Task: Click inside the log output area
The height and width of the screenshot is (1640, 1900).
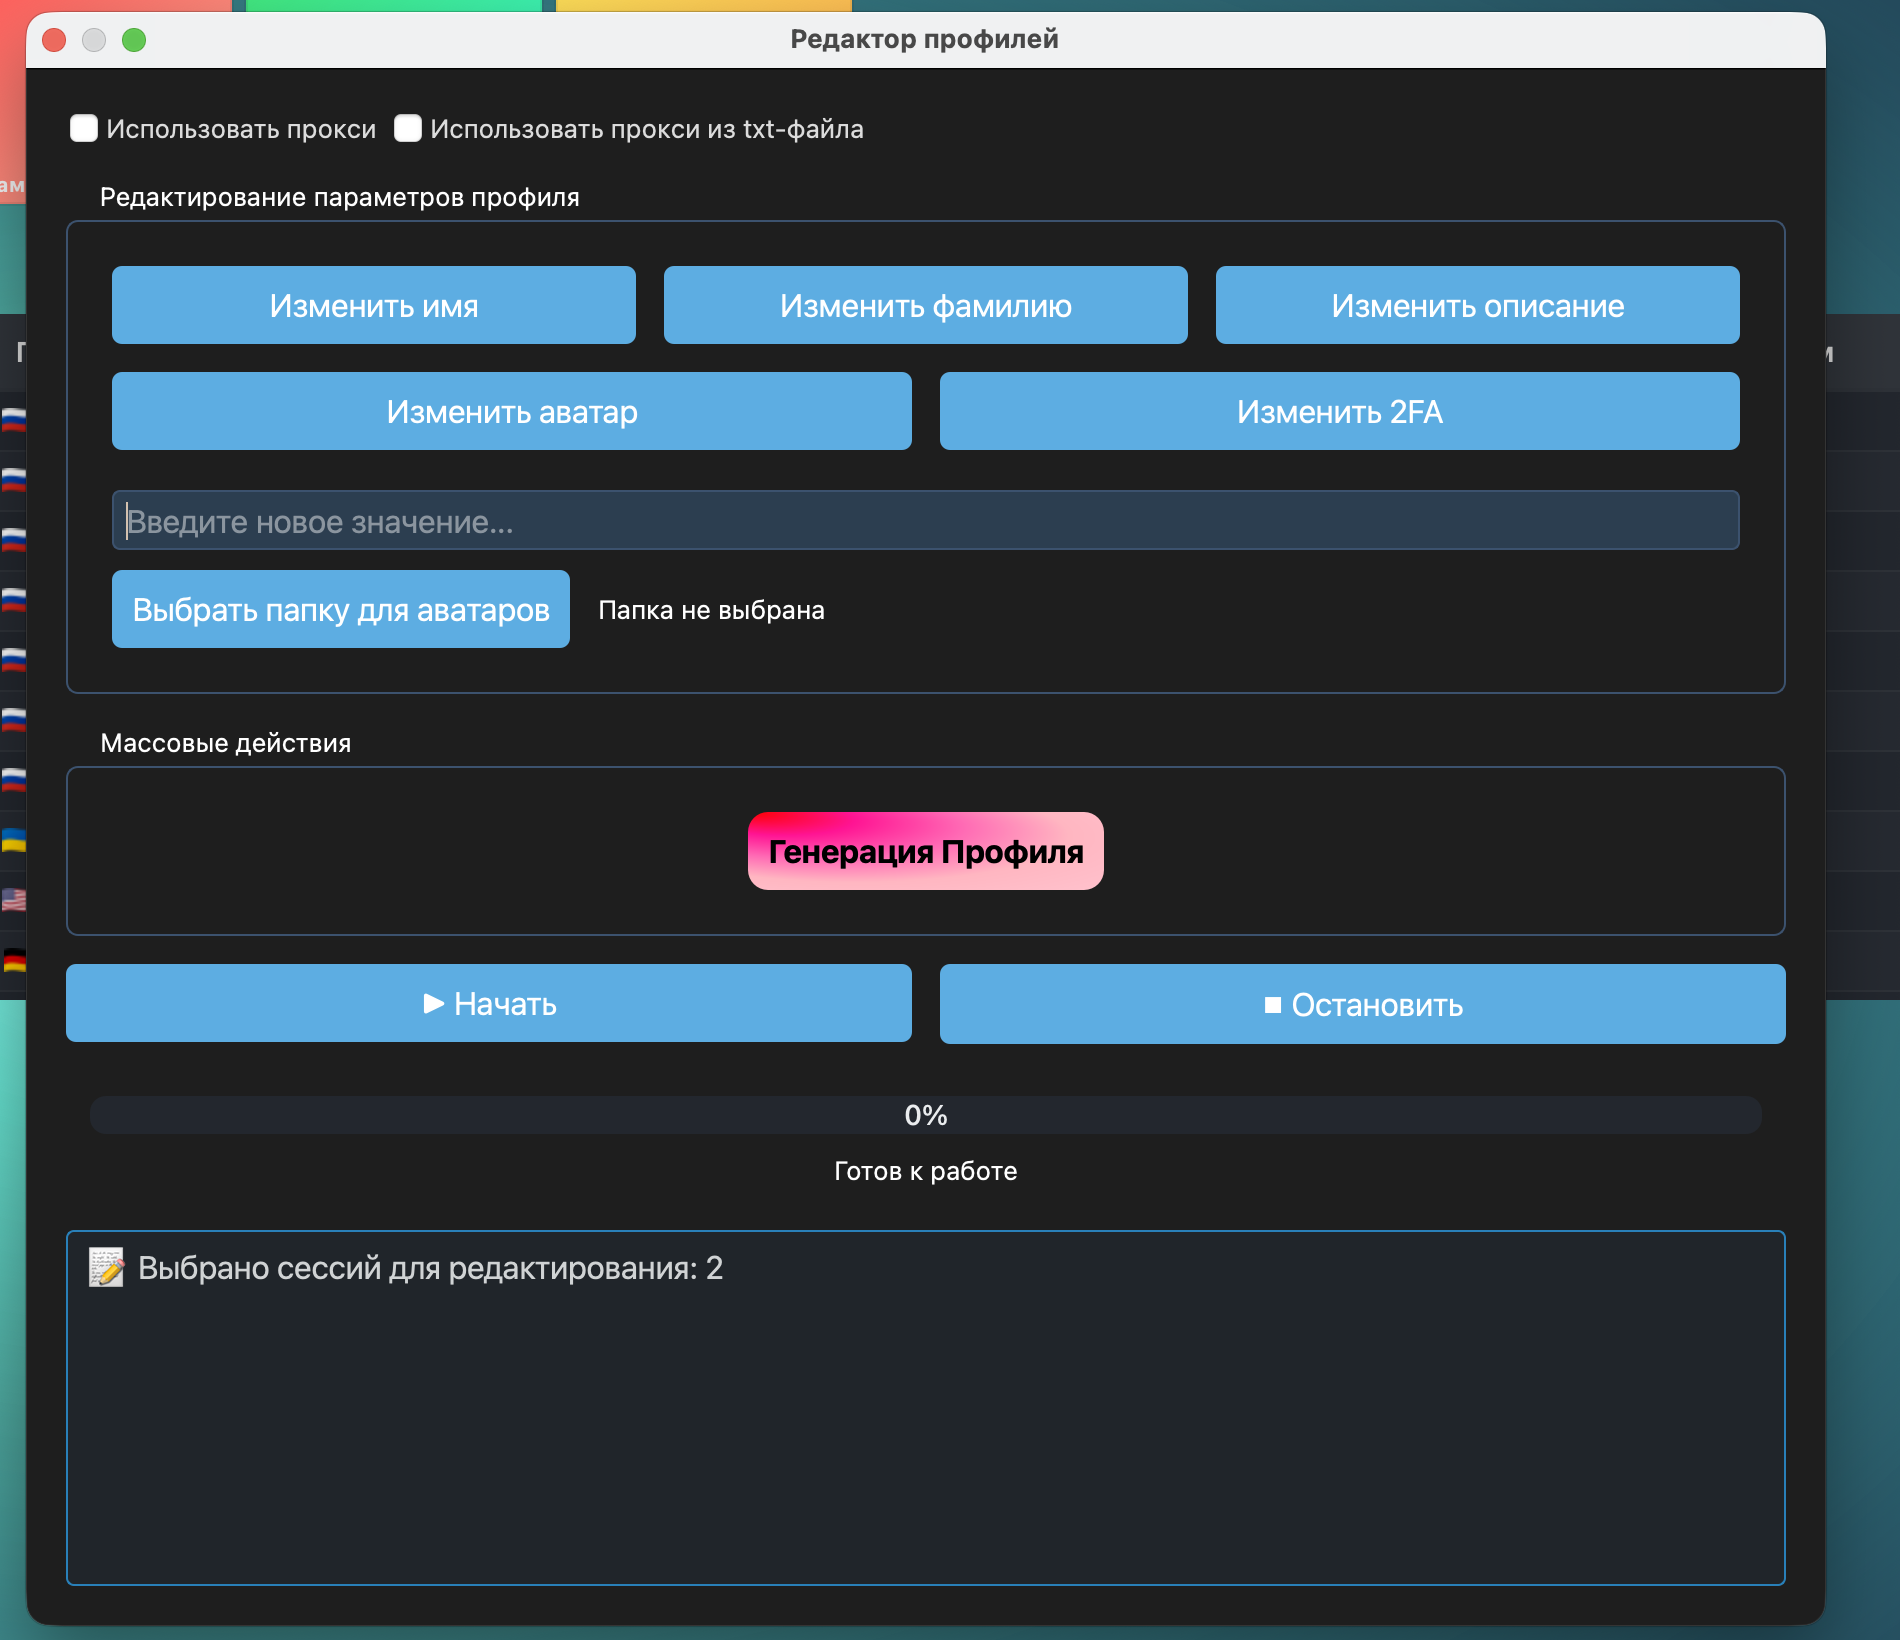Action: 926,1408
